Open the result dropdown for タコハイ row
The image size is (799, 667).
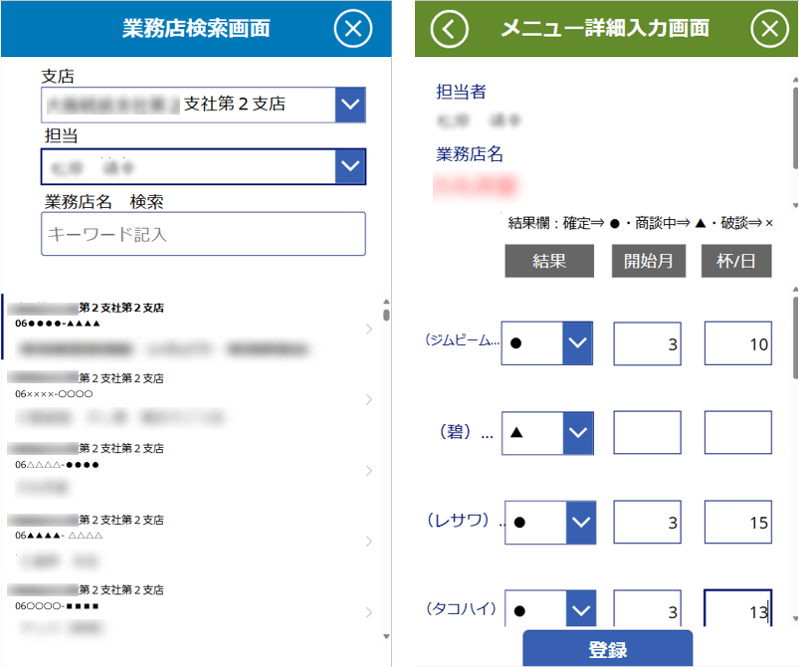click(581, 609)
